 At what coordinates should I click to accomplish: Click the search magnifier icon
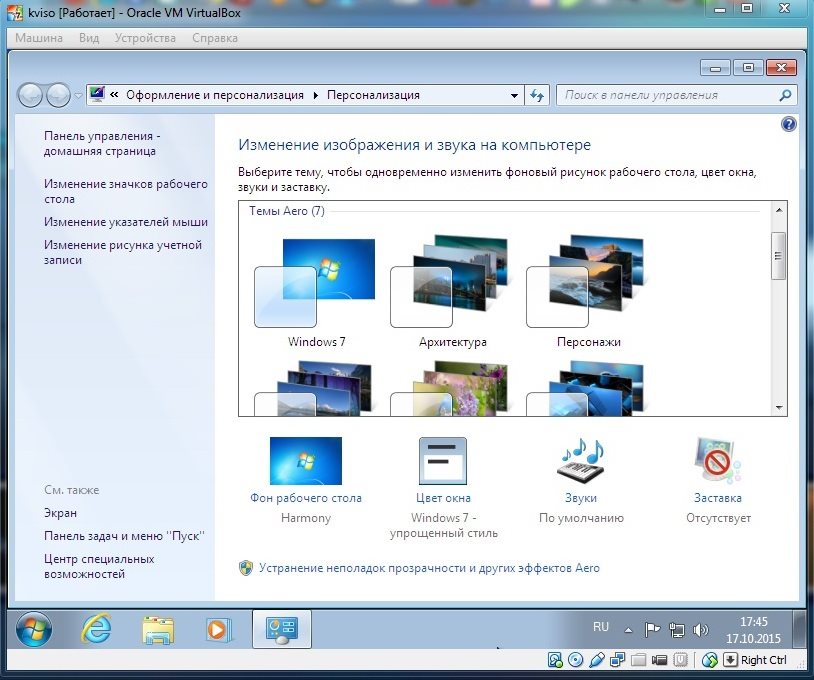785,96
